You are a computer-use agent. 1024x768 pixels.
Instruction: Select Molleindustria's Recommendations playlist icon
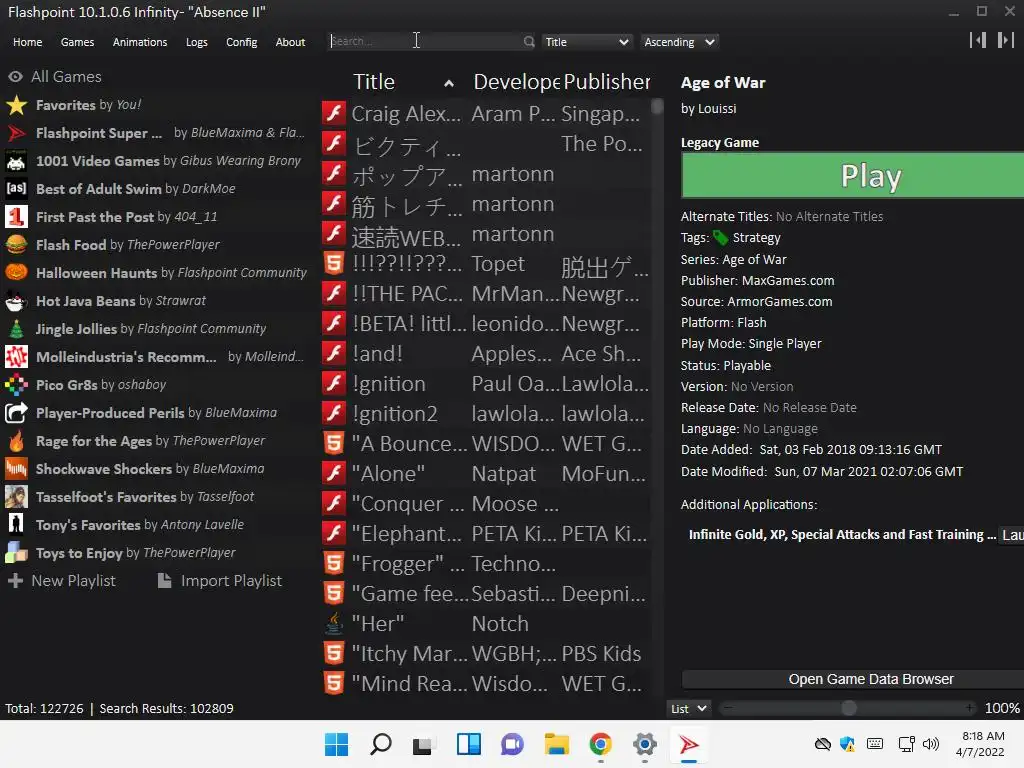pyautogui.click(x=16, y=357)
